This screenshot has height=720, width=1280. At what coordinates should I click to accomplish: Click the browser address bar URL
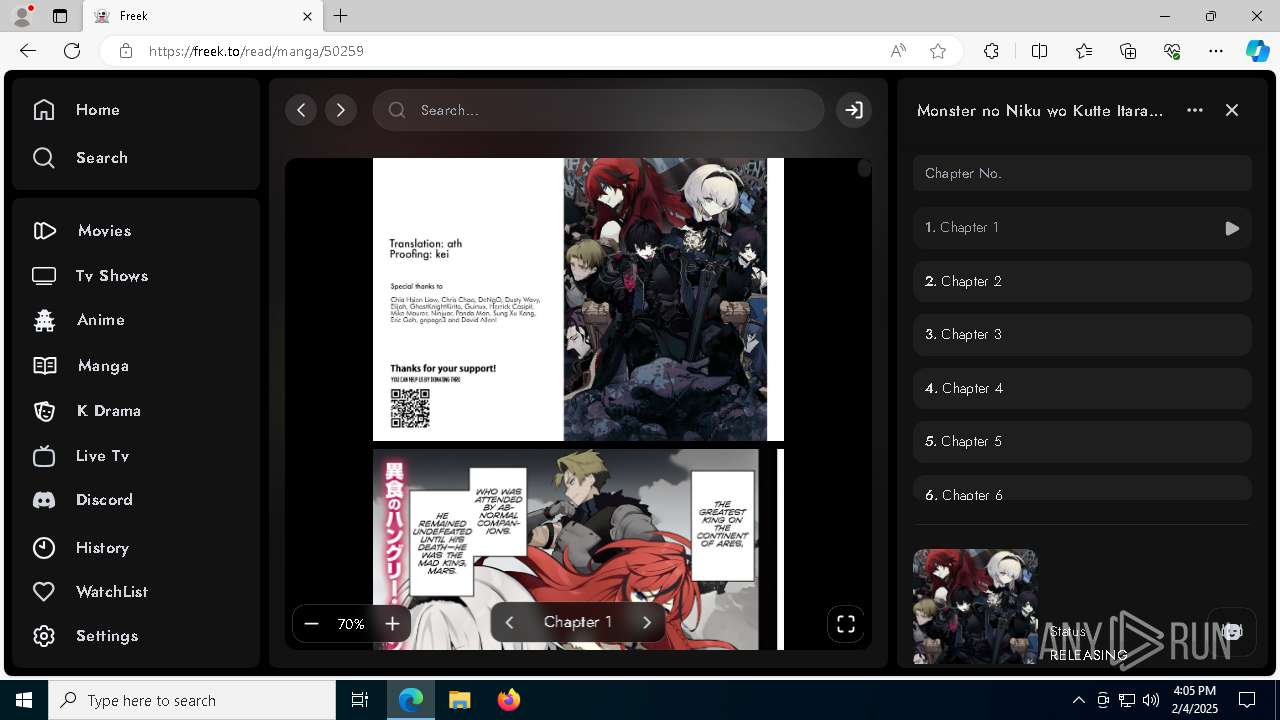tap(256, 51)
